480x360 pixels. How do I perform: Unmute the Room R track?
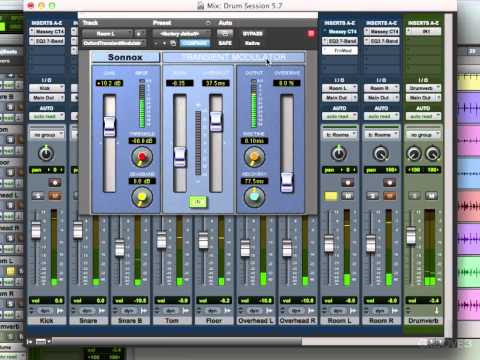click(389, 196)
